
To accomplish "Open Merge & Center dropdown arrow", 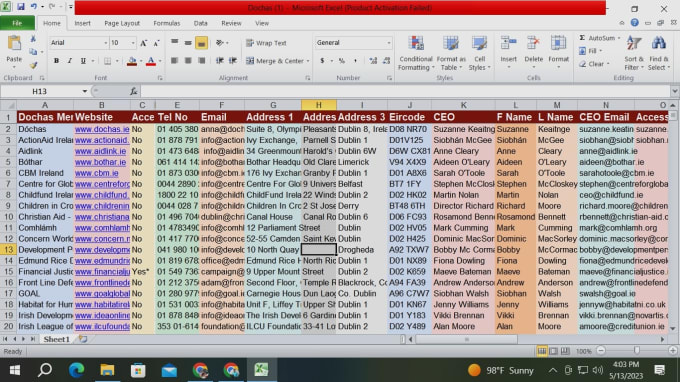I will 308,61.
